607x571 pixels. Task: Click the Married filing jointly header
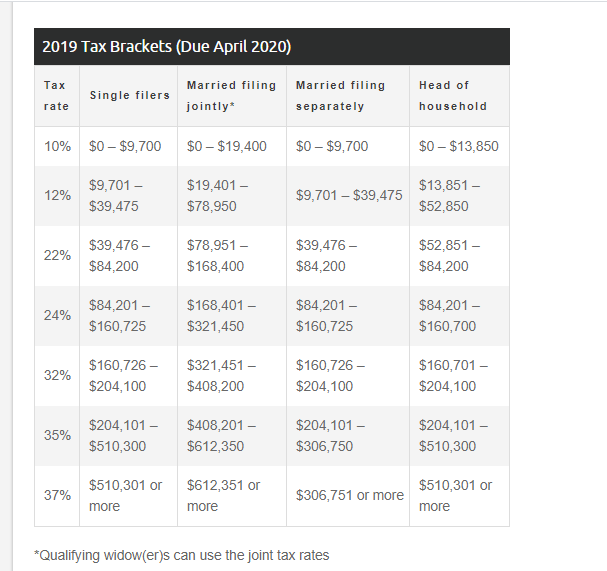pos(231,96)
